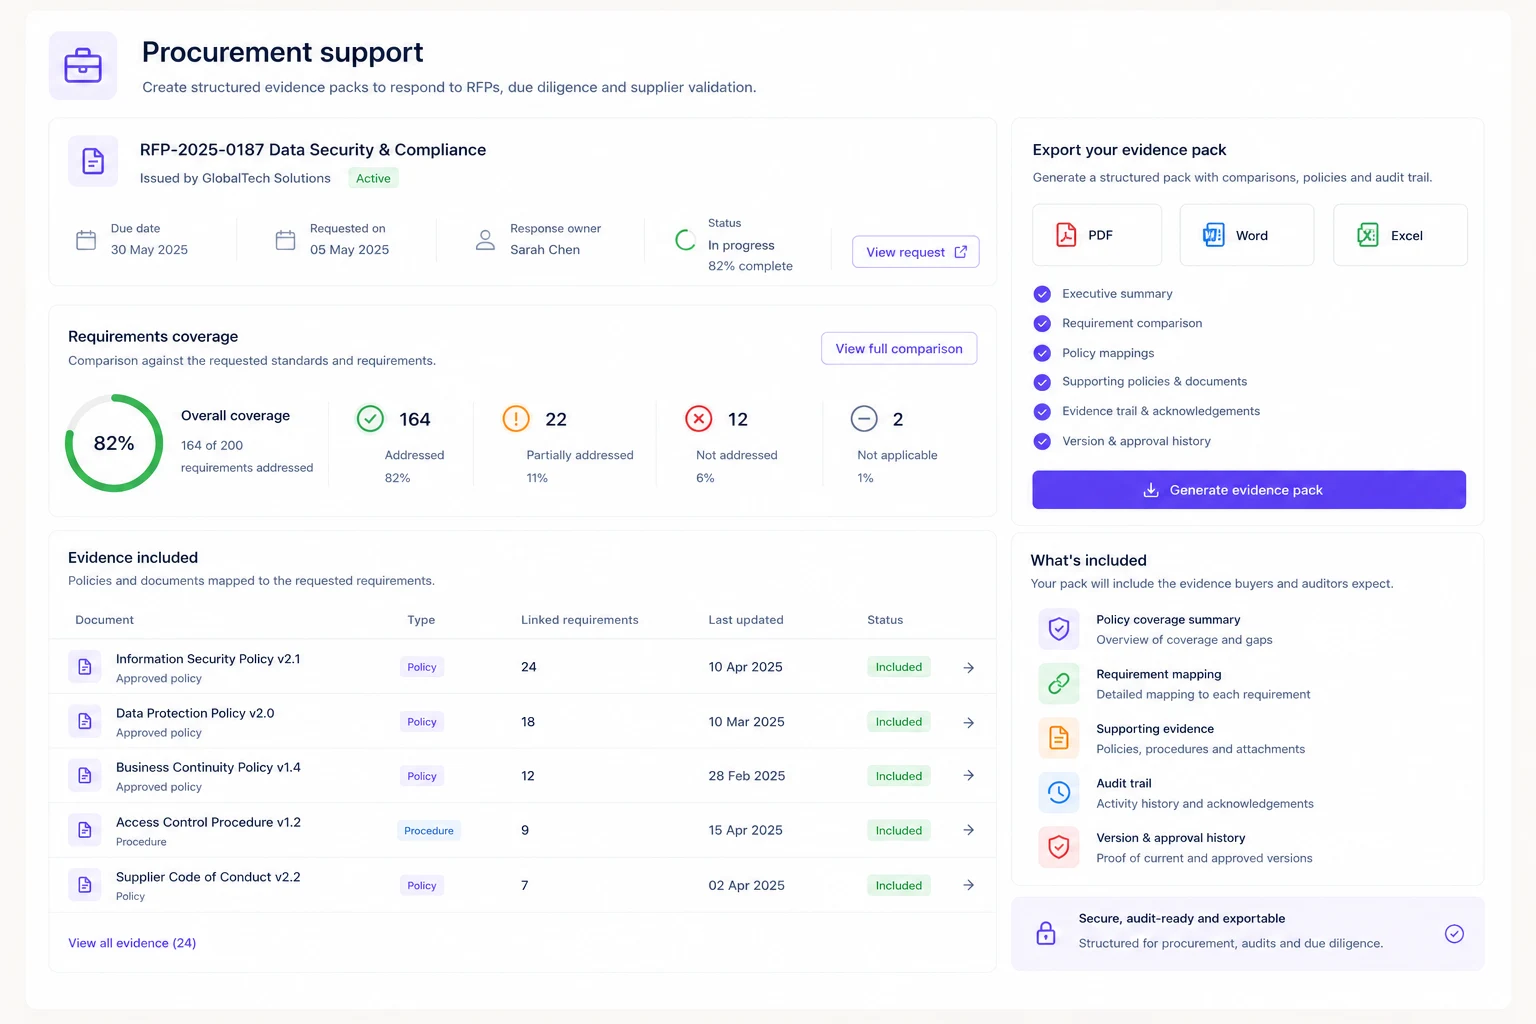The height and width of the screenshot is (1024, 1536).
Task: Toggle Evidence trail & acknowledgements checkbox
Action: pos(1042,411)
